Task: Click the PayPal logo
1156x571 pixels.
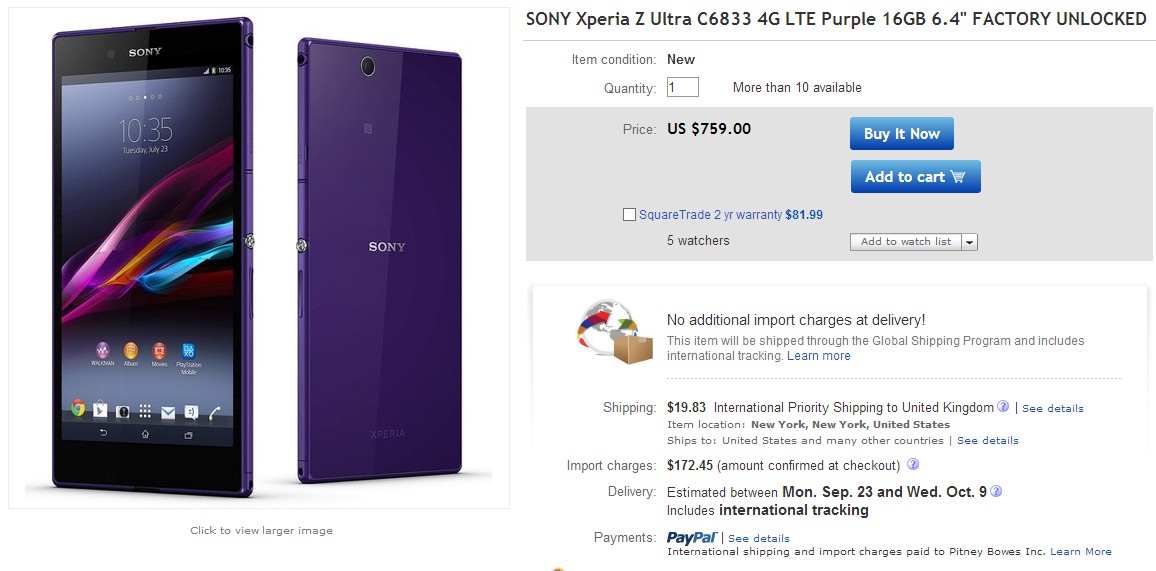Action: [691, 537]
